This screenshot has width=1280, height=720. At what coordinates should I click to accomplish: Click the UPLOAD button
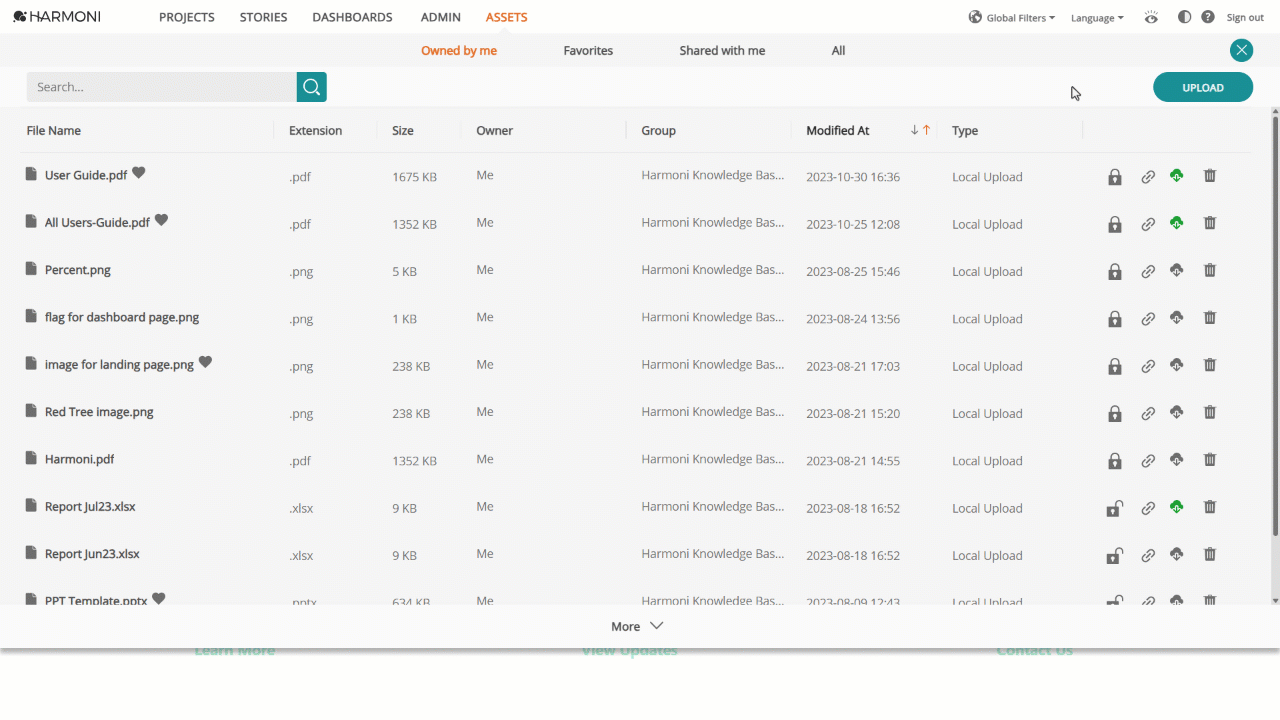point(1203,87)
